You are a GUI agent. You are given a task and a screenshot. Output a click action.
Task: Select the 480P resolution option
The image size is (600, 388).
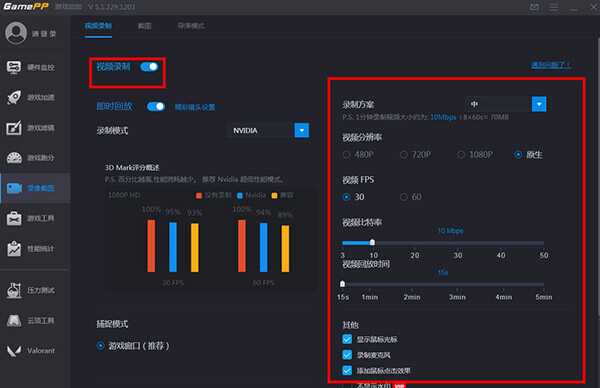tap(358, 155)
